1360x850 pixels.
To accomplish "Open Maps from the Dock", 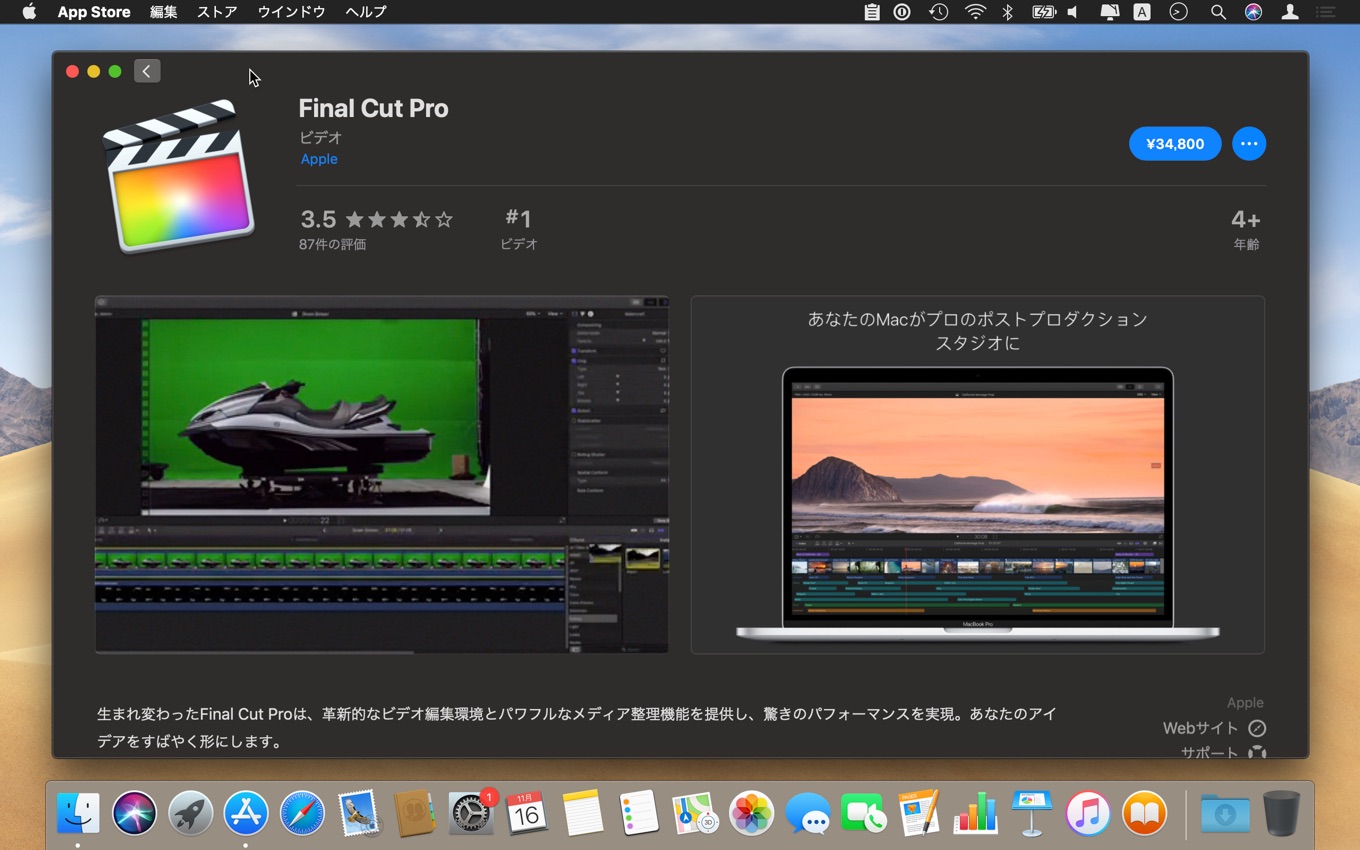I will [694, 813].
